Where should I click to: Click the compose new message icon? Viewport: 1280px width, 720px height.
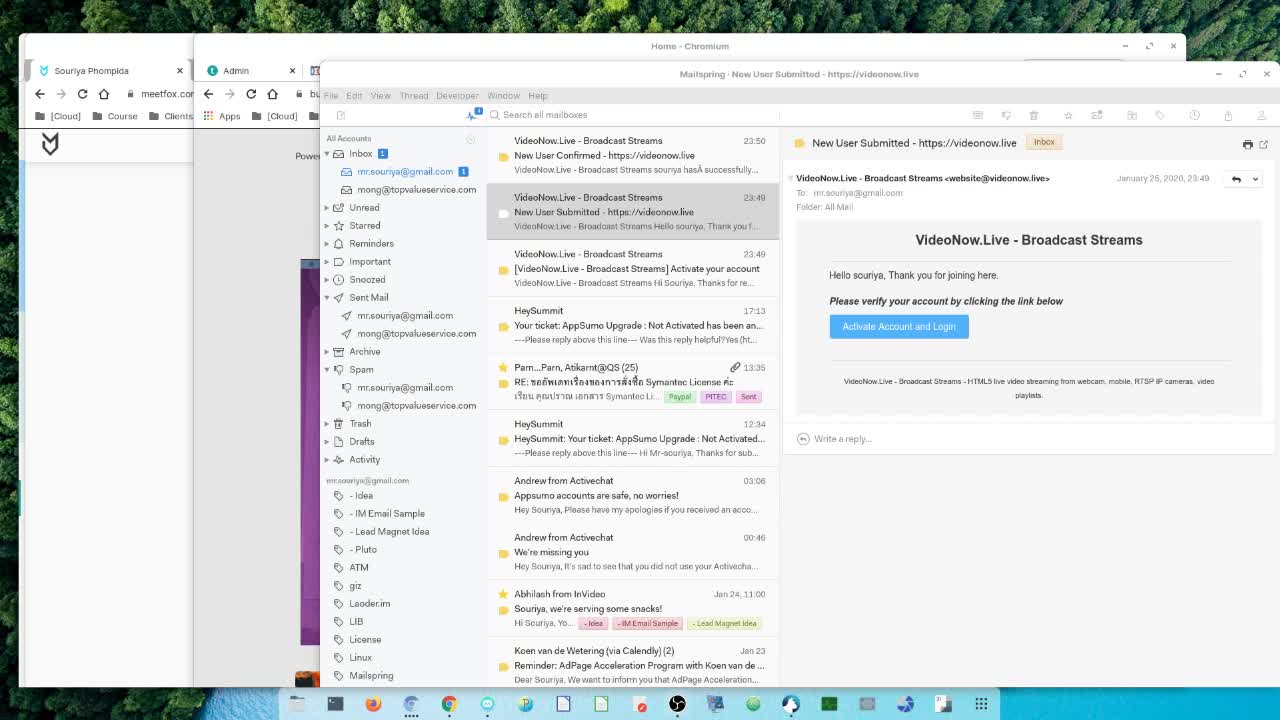(341, 115)
